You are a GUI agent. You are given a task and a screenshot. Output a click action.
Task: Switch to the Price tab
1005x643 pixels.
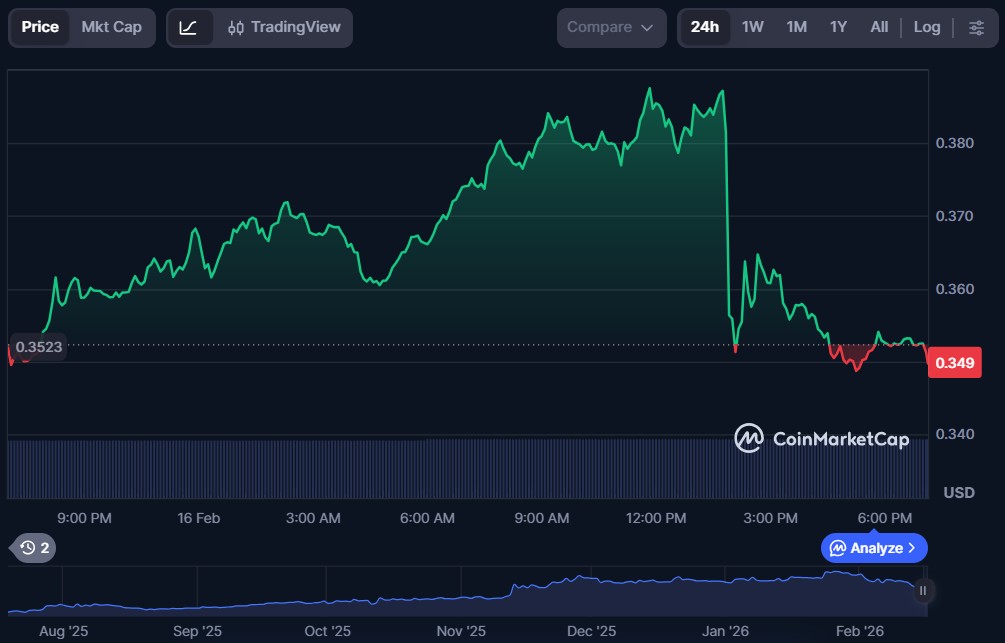[x=40, y=27]
